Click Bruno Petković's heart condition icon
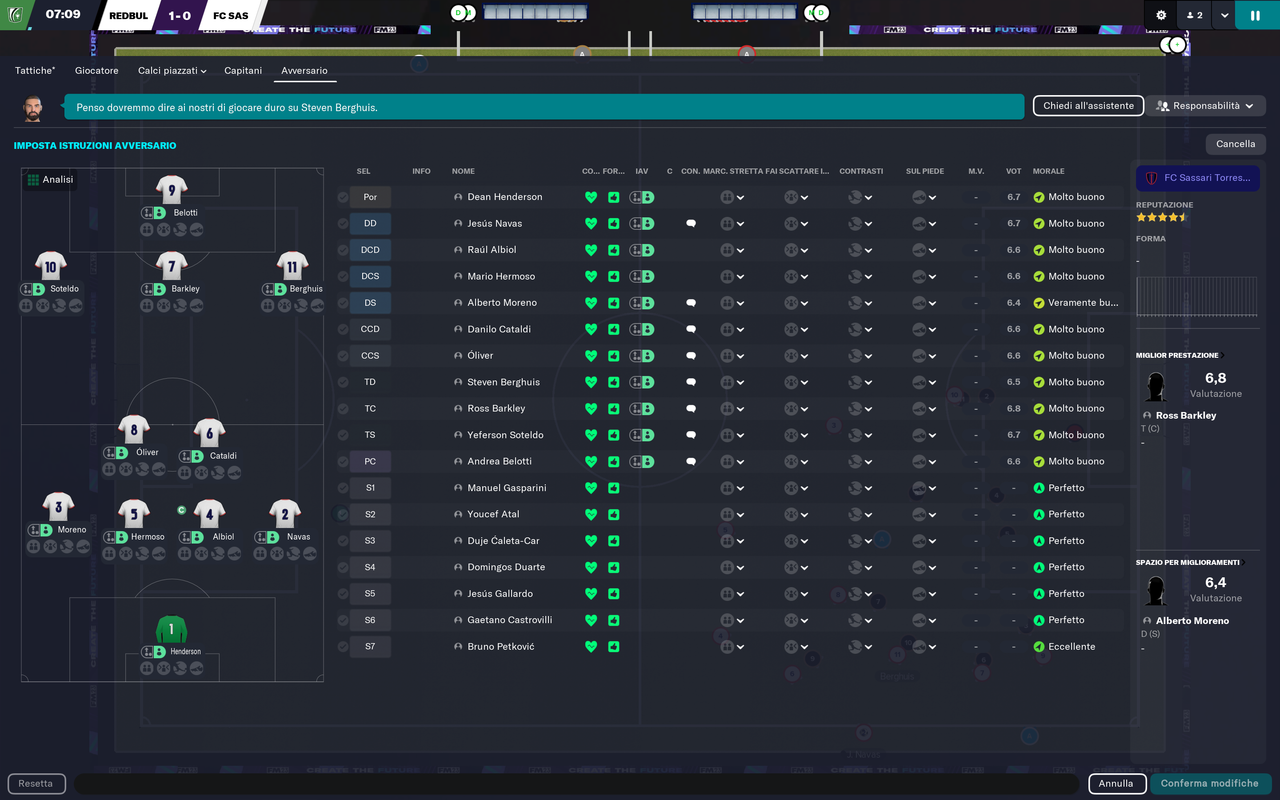This screenshot has width=1280, height=800. coord(591,647)
